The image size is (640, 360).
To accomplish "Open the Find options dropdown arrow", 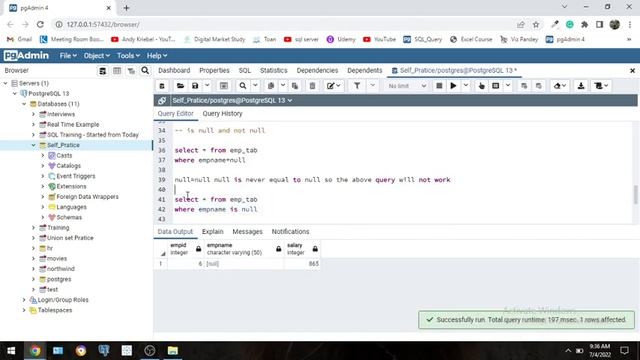I will coord(255,86).
